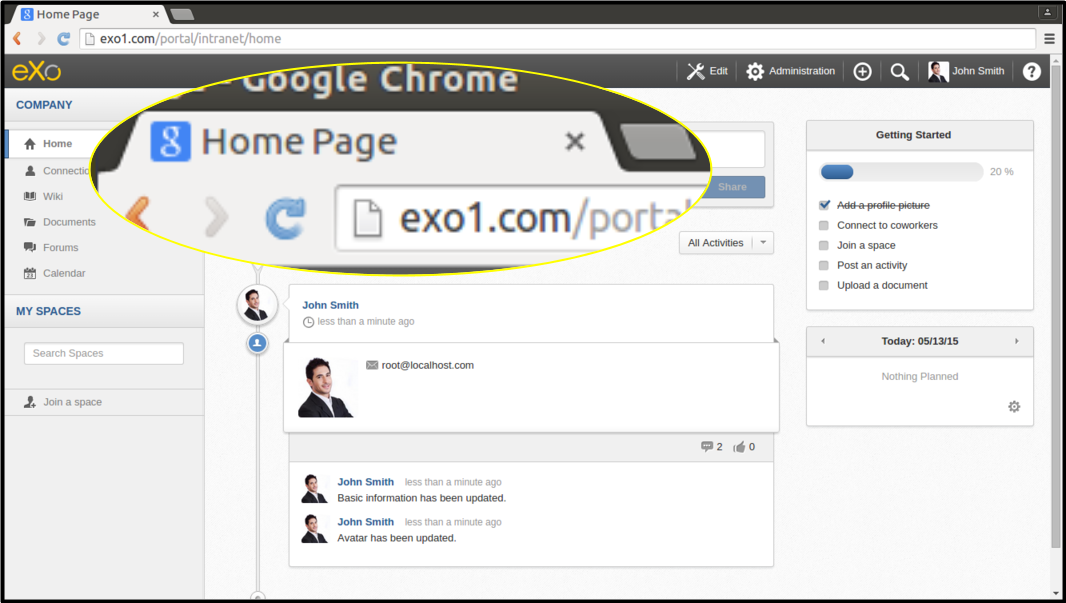Toggle Upload a document checkbox
This screenshot has width=1066, height=603.
[x=824, y=286]
